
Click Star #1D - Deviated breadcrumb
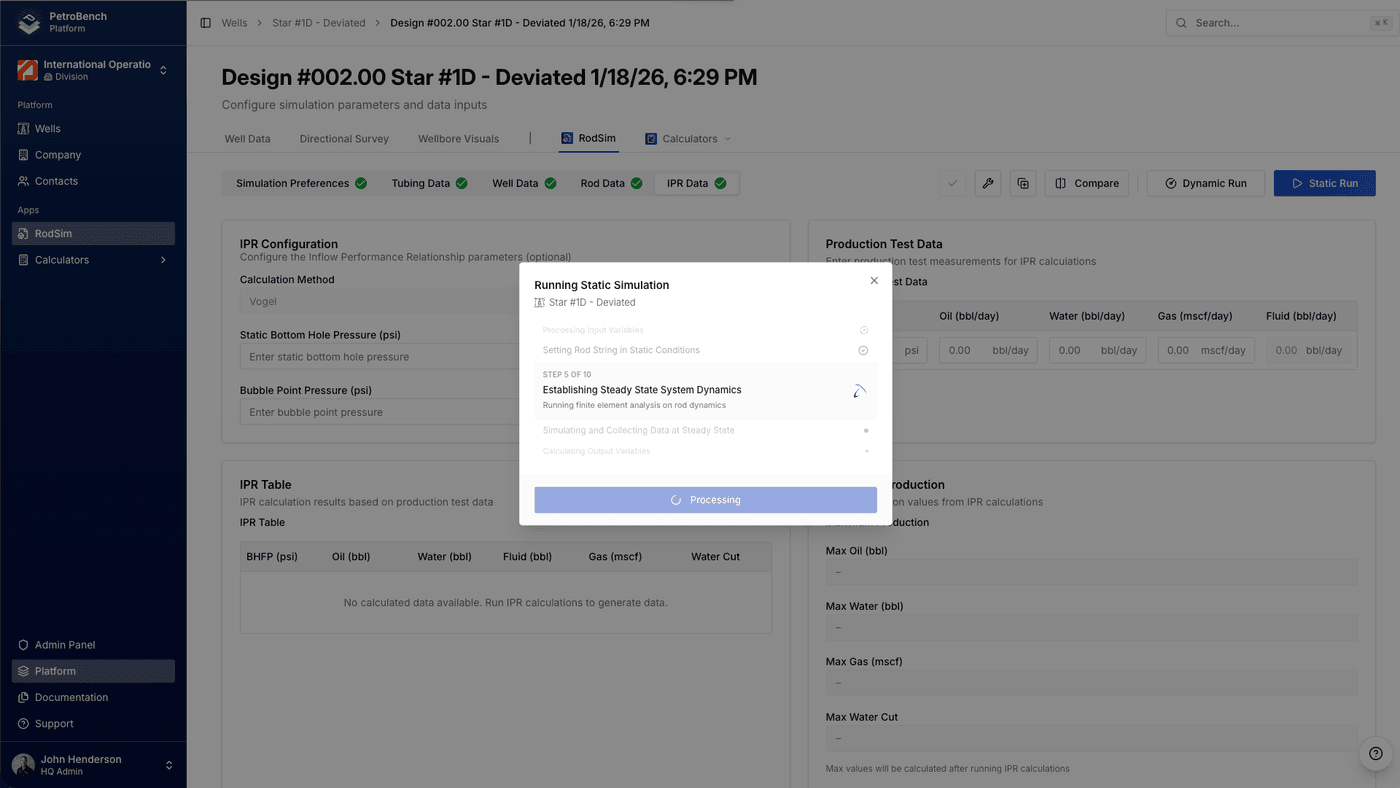coord(318,23)
